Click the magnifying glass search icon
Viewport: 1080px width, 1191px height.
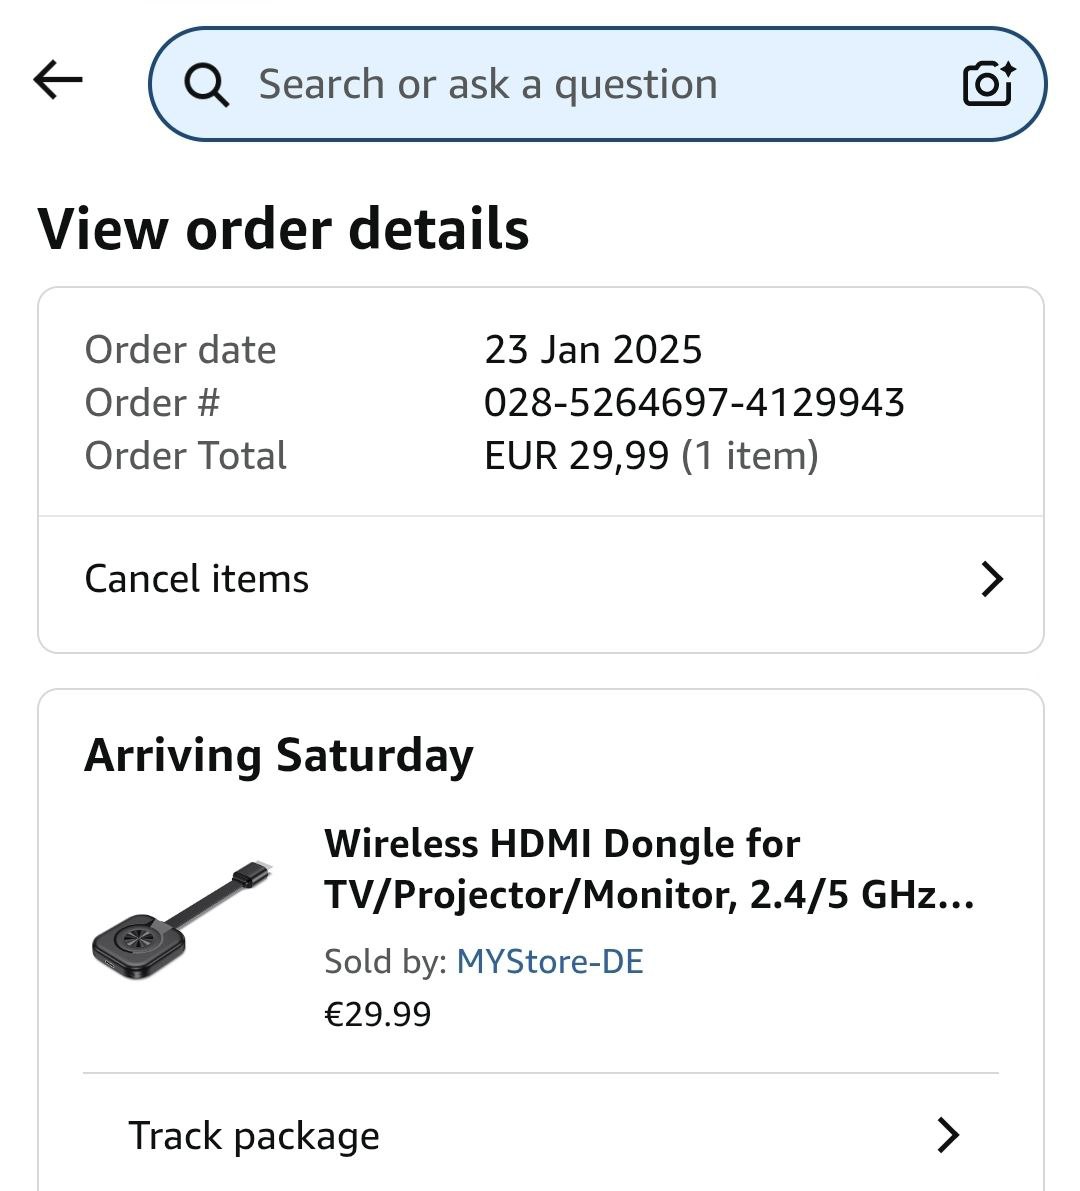point(207,85)
